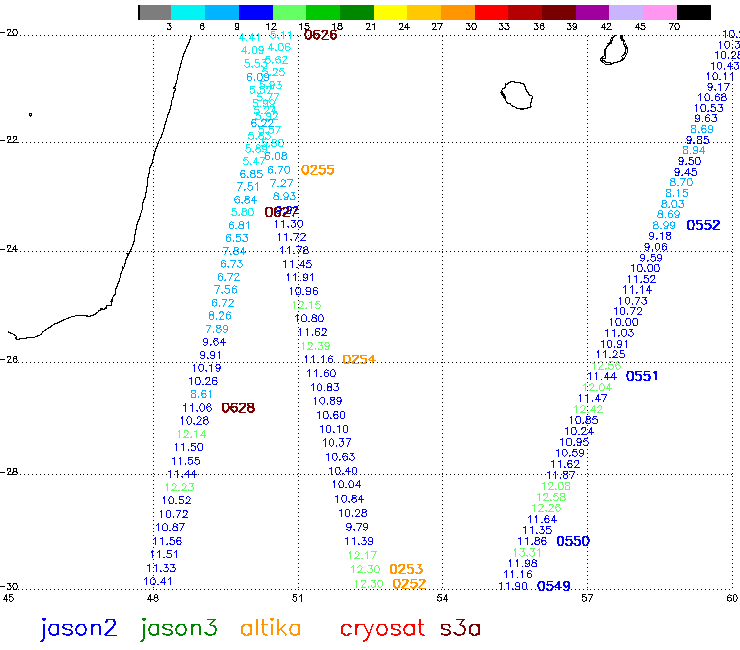This screenshot has width=740, height=650.
Task: Select the -28 latitude axis label
Action: pos(10,472)
